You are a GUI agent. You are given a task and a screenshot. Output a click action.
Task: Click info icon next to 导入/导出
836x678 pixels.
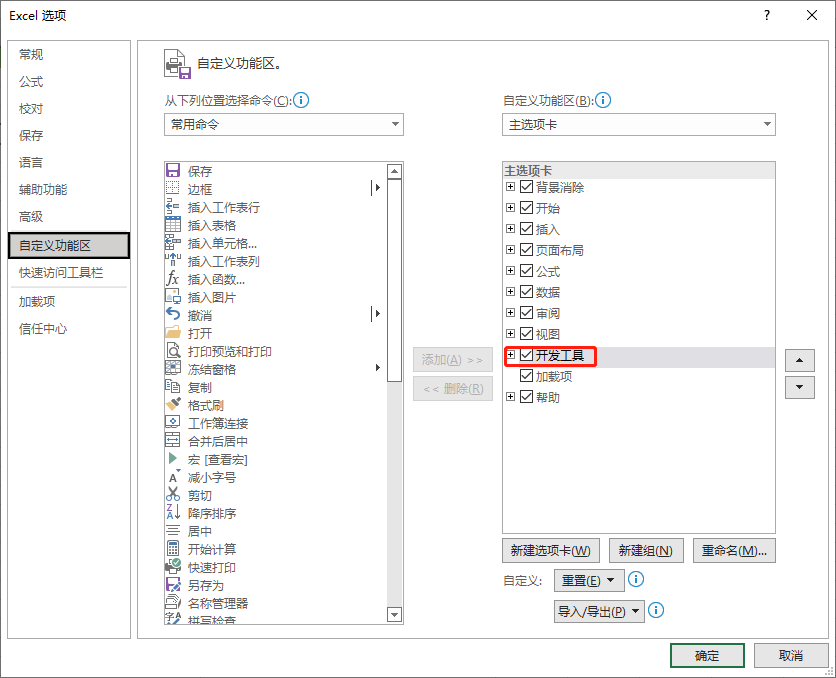[x=656, y=610]
